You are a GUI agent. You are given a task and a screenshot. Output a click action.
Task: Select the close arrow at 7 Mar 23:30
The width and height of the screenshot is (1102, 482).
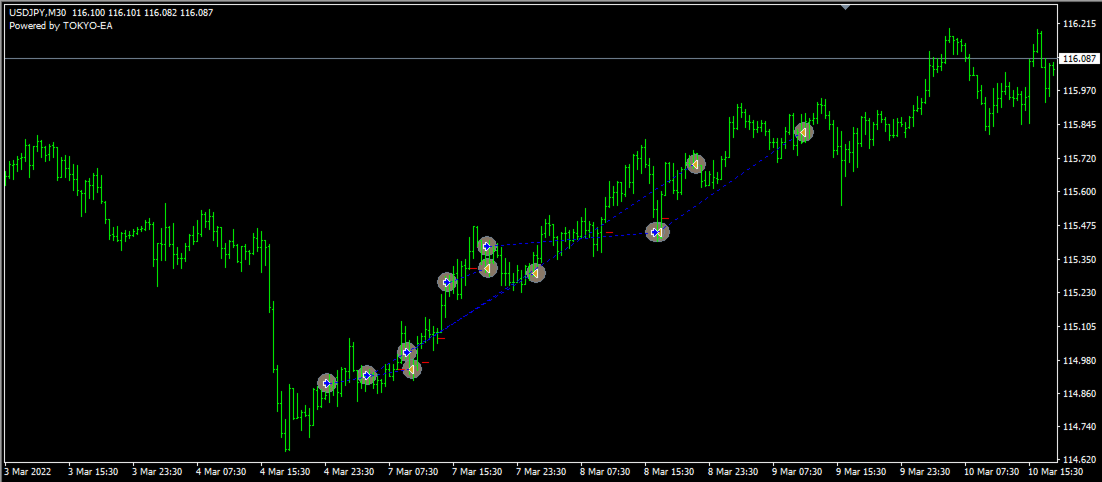[x=536, y=273]
